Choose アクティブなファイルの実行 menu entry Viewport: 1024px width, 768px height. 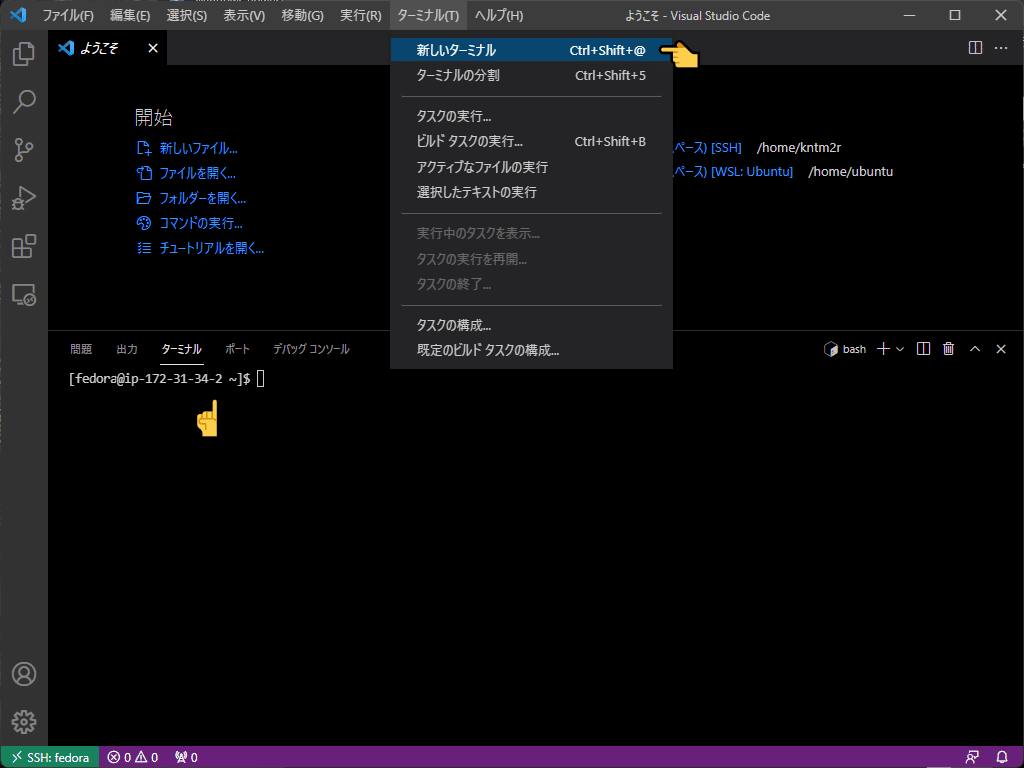point(532,167)
